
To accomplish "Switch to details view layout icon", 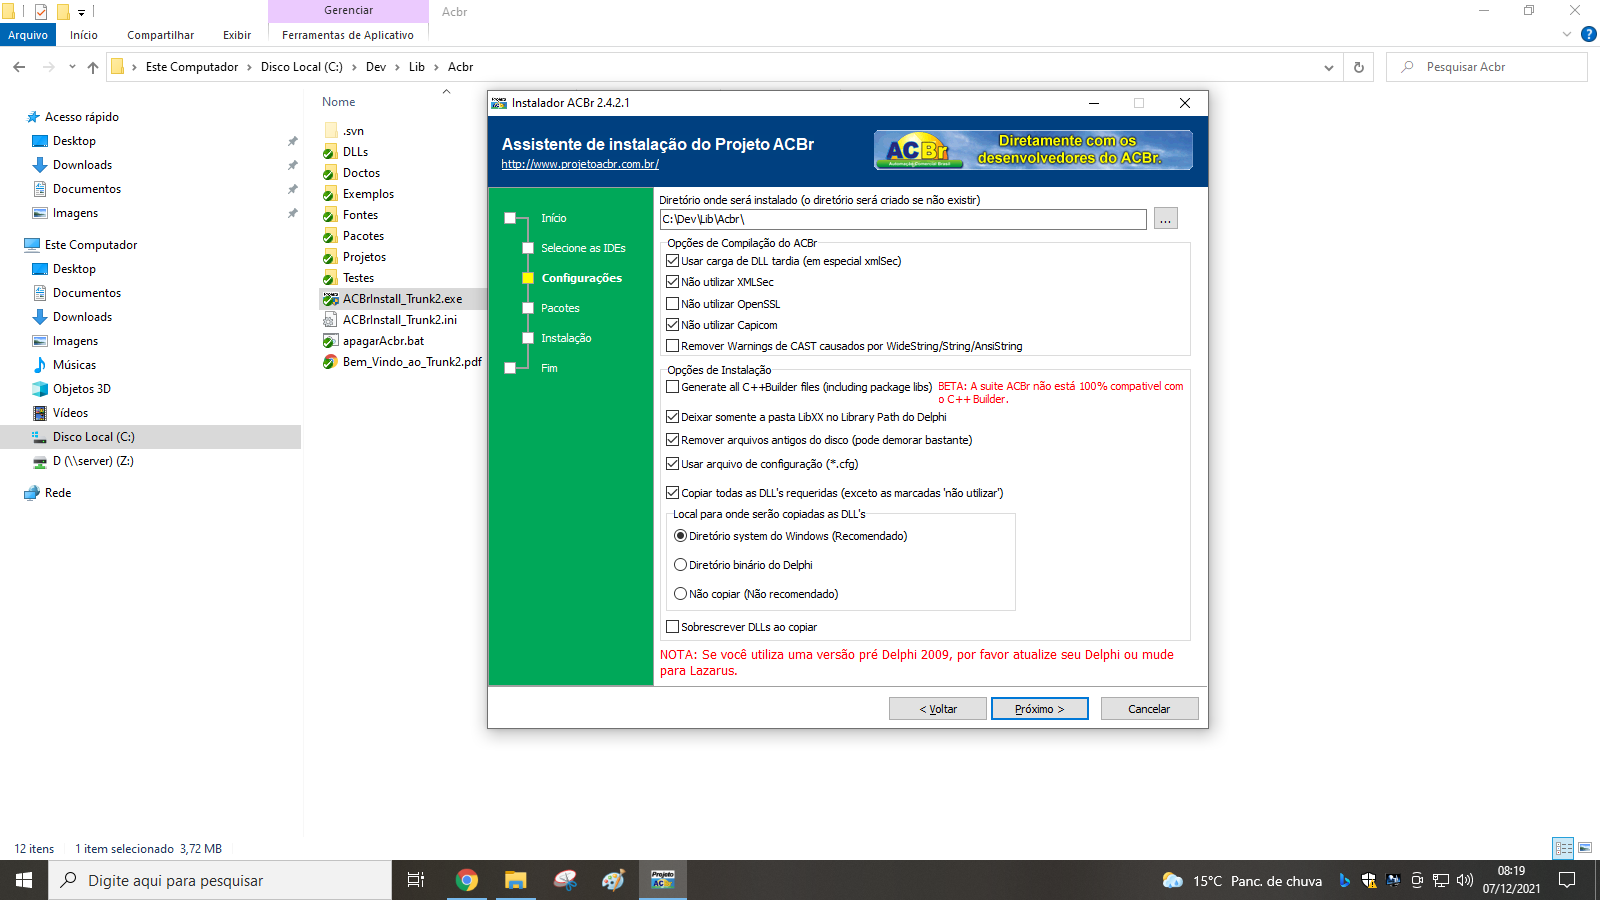I will click(1563, 848).
